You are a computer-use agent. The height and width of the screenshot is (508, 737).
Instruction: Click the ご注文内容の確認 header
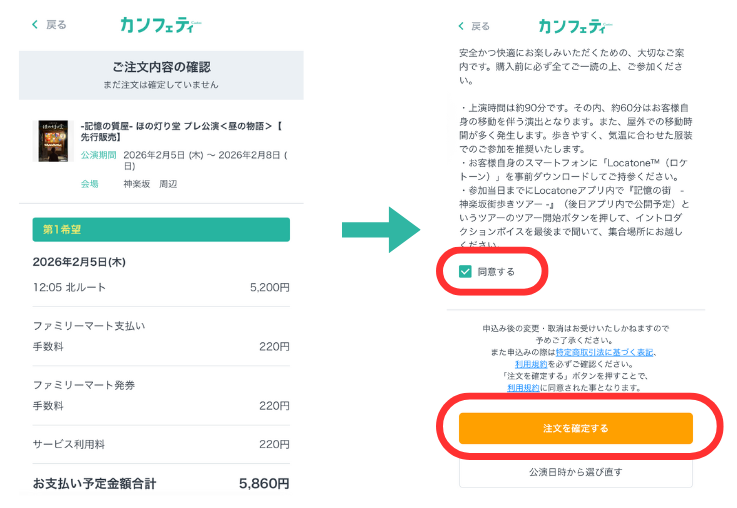[x=160, y=67]
